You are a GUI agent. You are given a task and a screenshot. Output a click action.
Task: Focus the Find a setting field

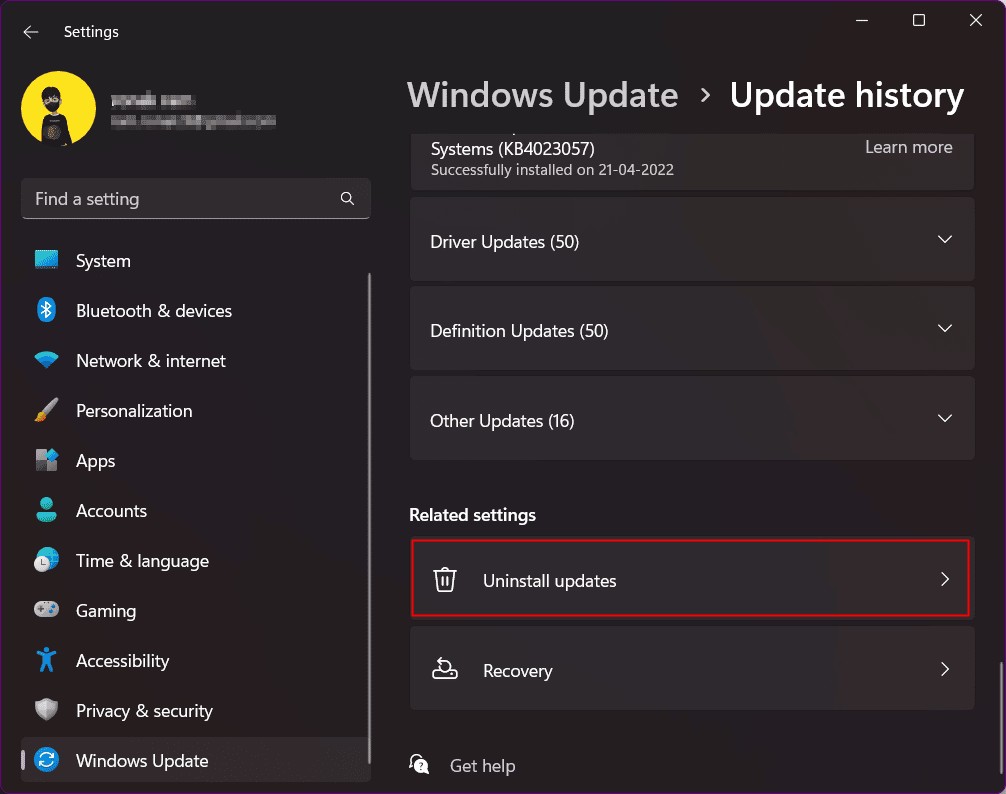[x=196, y=199]
